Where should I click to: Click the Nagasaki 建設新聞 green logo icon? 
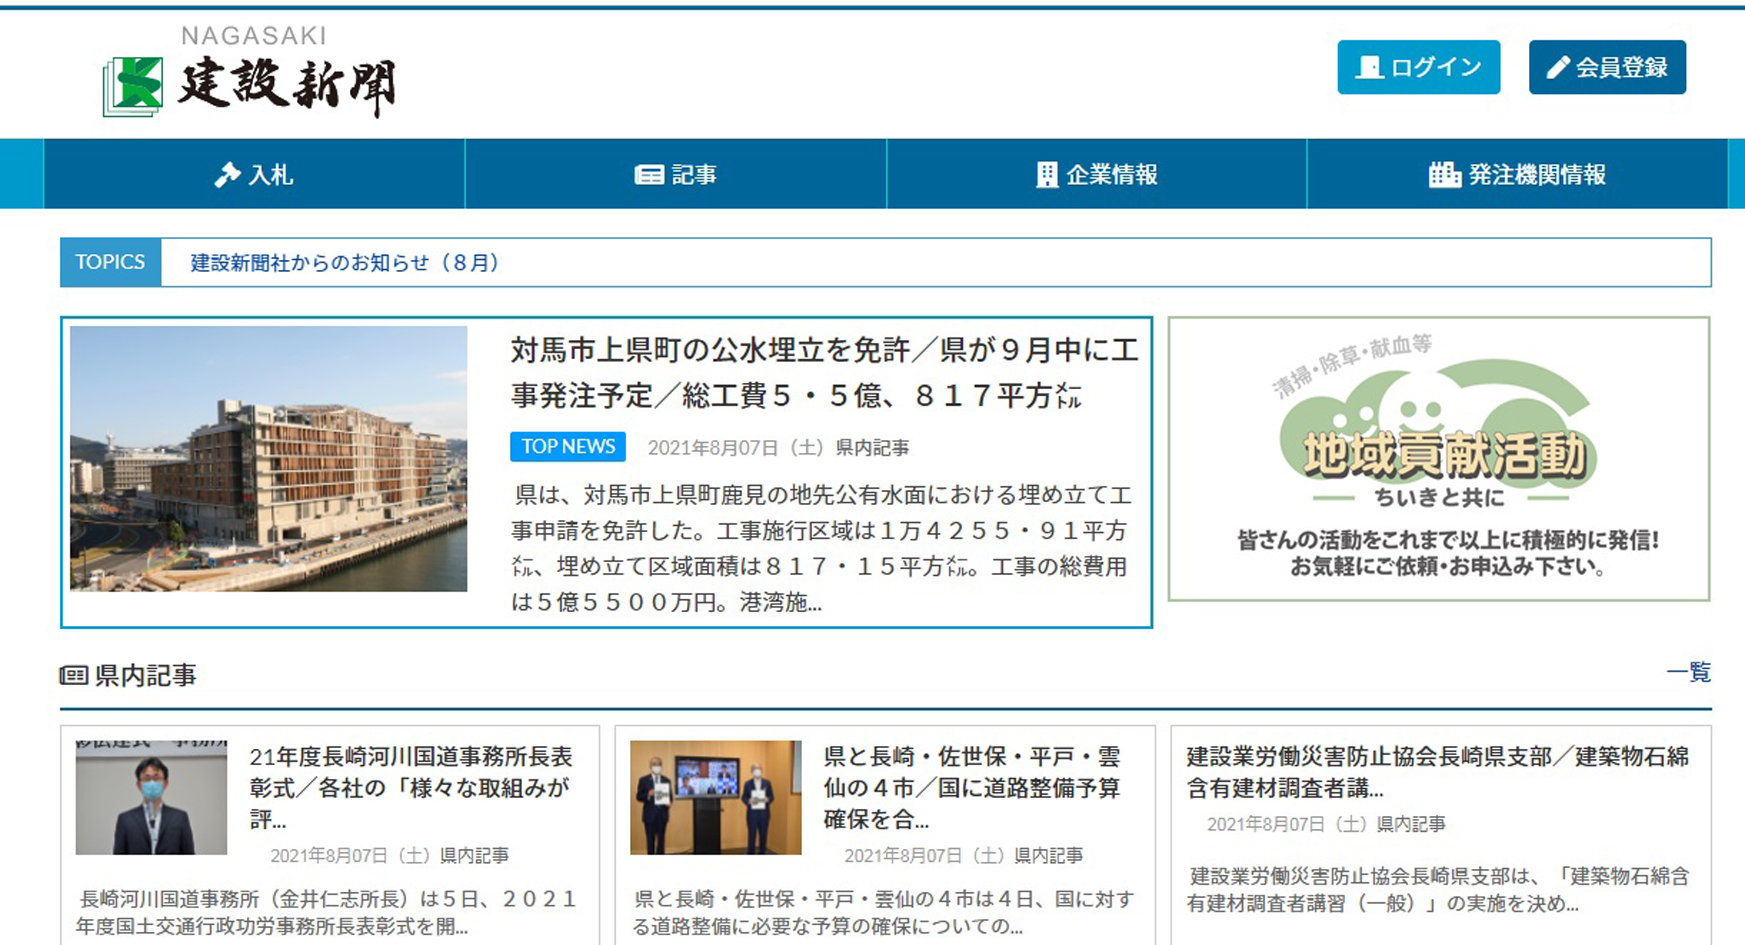tap(133, 86)
